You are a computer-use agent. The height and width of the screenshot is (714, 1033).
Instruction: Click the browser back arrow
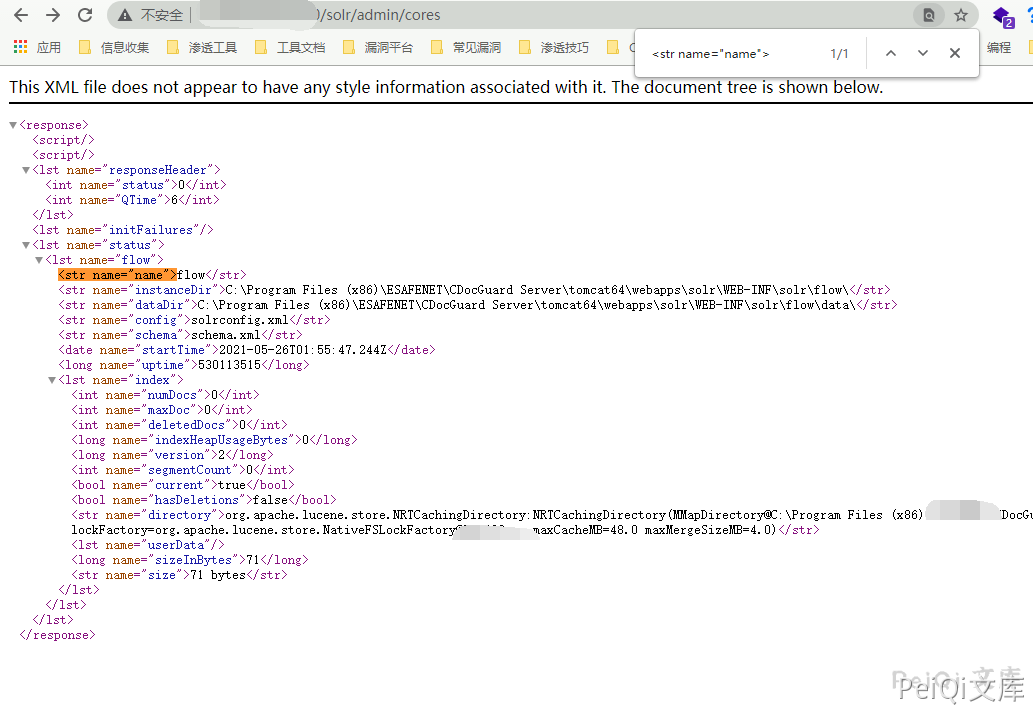pyautogui.click(x=21, y=15)
